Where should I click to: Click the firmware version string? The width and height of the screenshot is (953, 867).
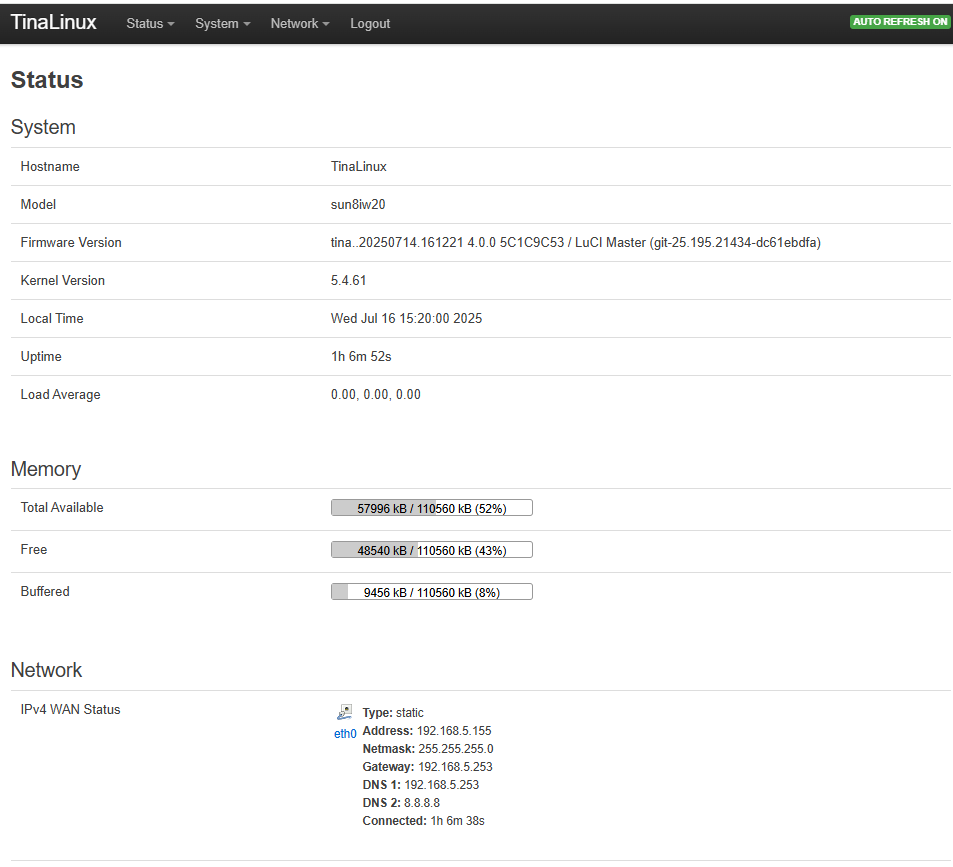click(x=575, y=243)
